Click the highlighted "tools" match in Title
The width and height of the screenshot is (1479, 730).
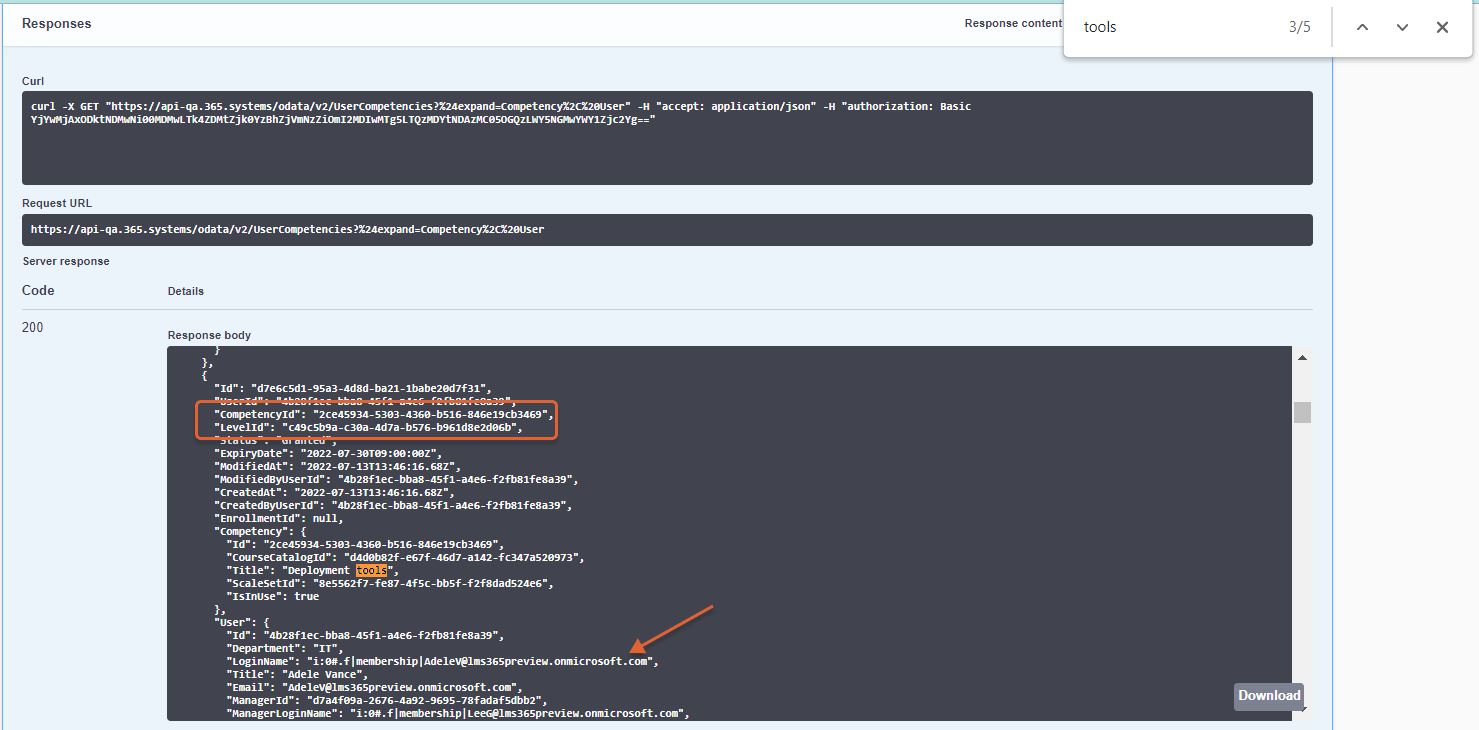(x=371, y=570)
